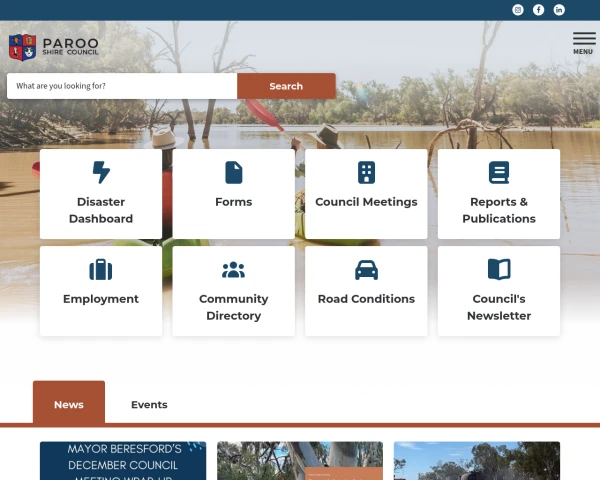The height and width of the screenshot is (480, 600).
Task: Open the Disaster Dashboard link text
Action: click(x=101, y=210)
